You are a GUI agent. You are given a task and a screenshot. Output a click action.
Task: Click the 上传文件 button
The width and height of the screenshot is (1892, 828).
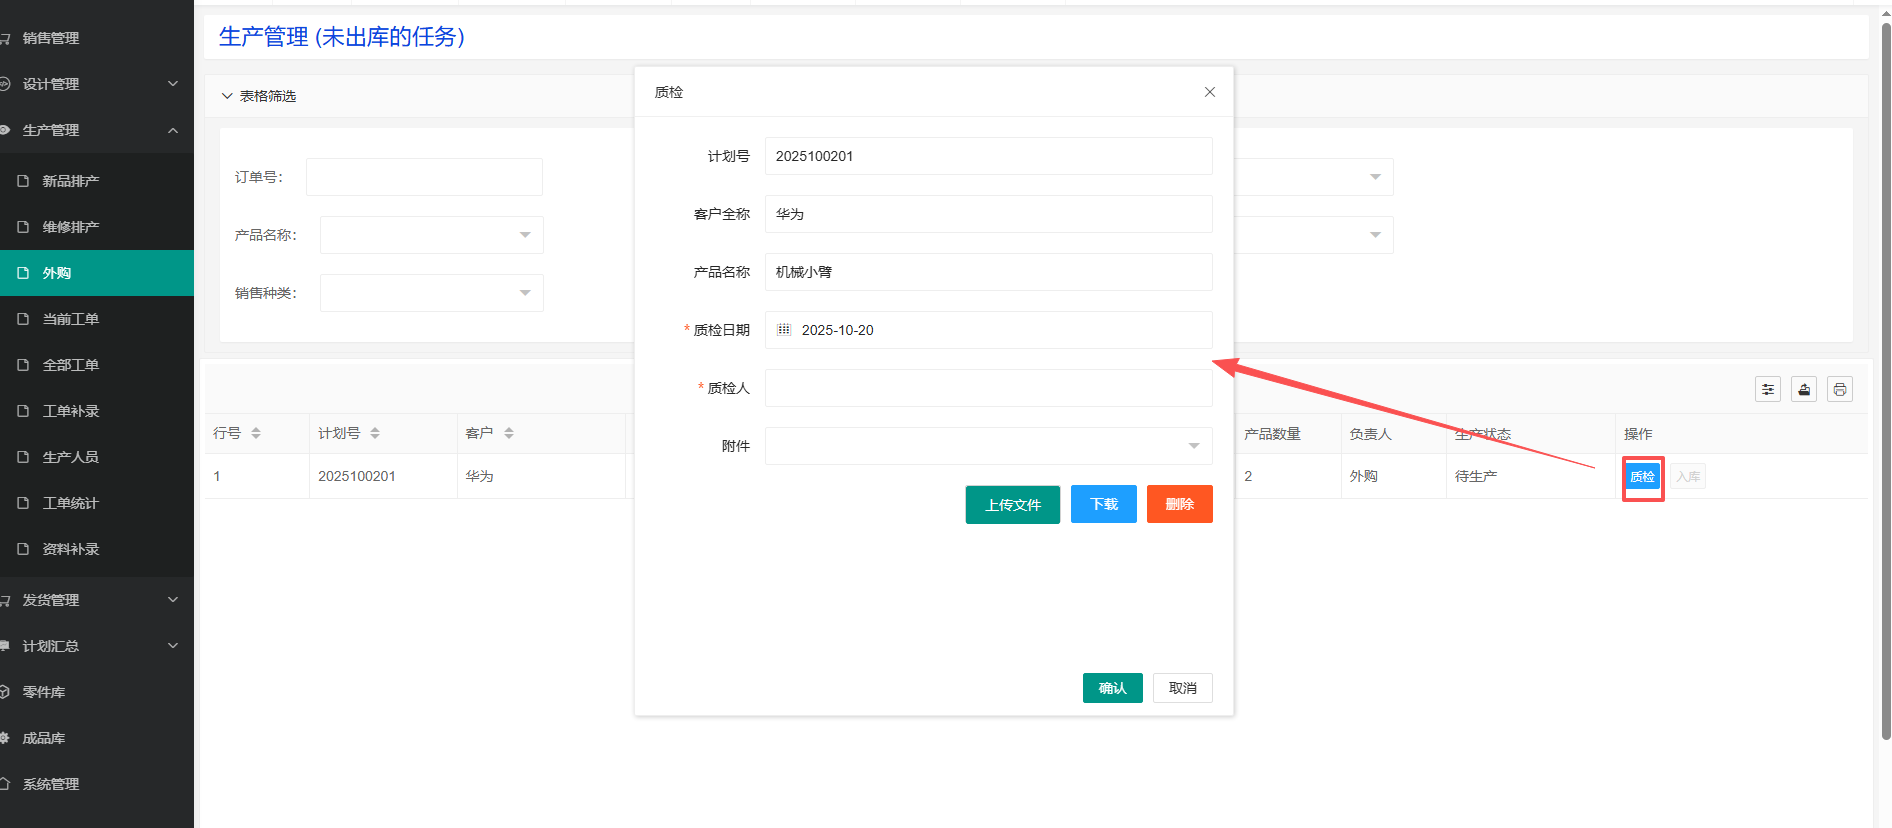(x=1012, y=505)
